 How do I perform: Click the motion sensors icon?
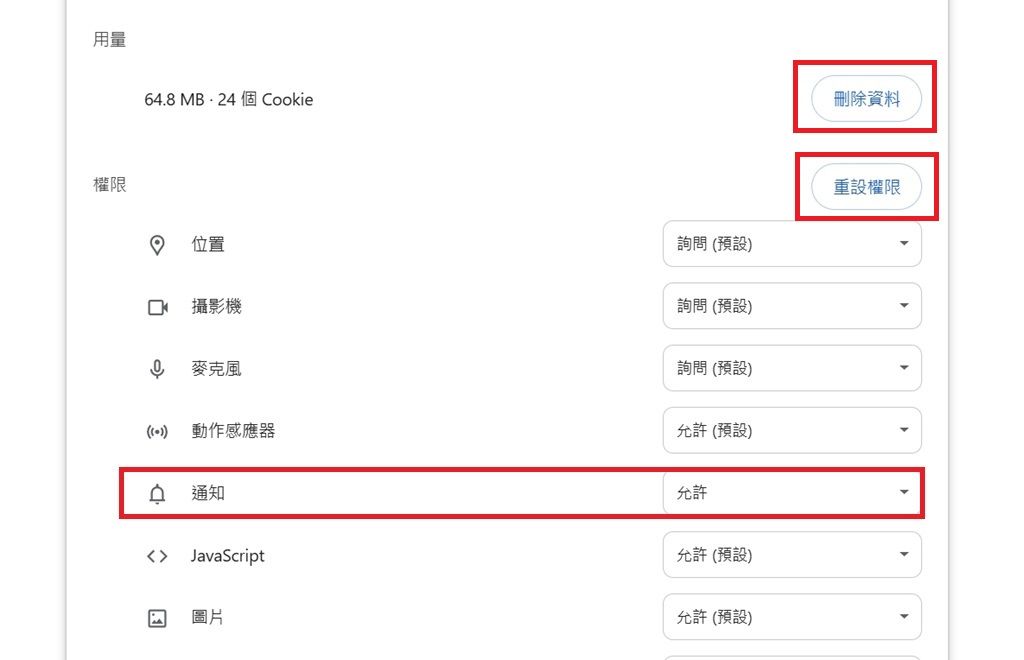tap(157, 431)
